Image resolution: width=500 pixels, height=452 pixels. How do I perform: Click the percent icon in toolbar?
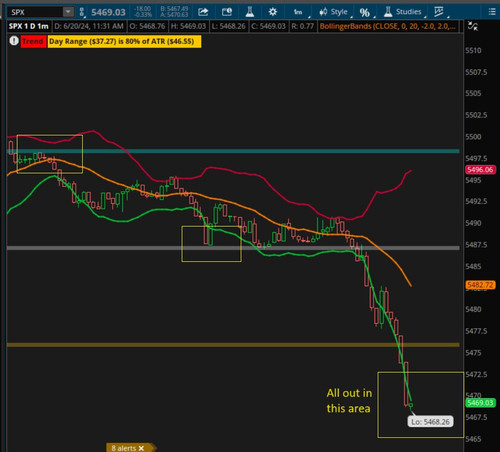[x=365, y=13]
